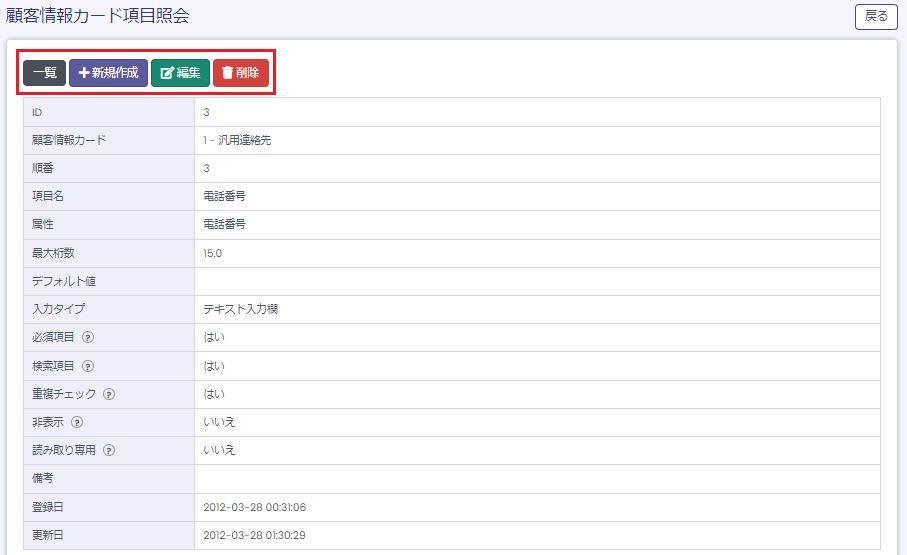The image size is (907, 555).
Task: Click help icon next to 必須項目
Action: pyautogui.click(x=88, y=338)
